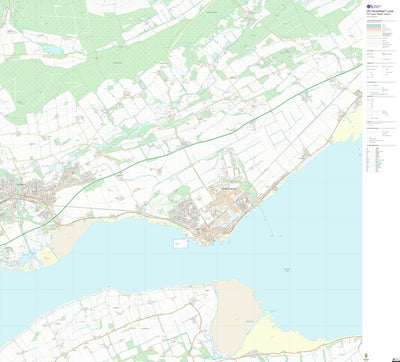Click the blue colour band in the legend
400x362 pixels.
374,25
